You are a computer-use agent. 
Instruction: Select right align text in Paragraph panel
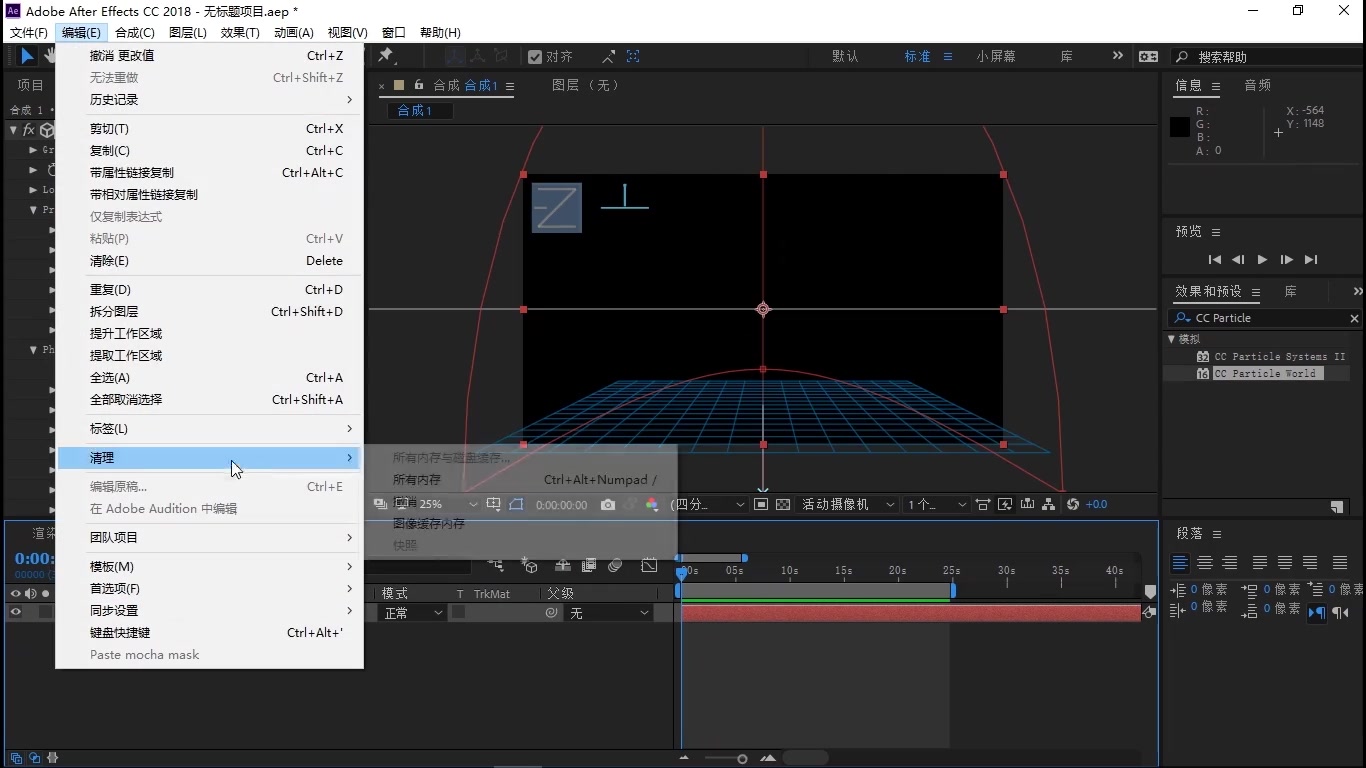click(x=1230, y=563)
